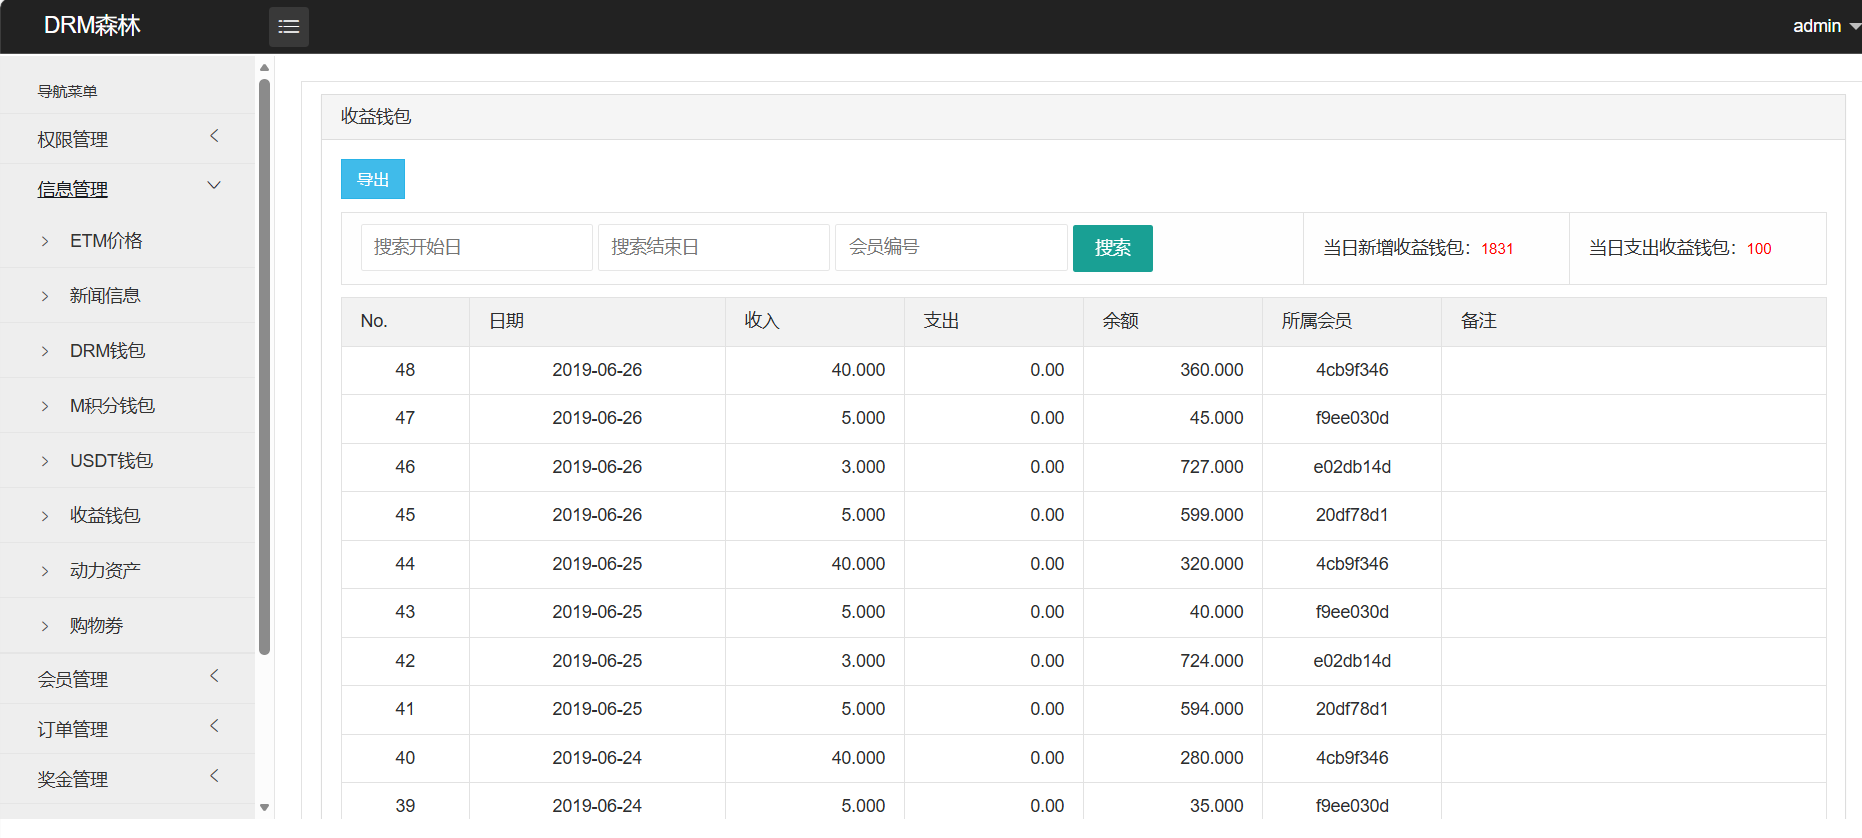Click the 导出 export button
The width and height of the screenshot is (1862, 838).
click(x=372, y=179)
